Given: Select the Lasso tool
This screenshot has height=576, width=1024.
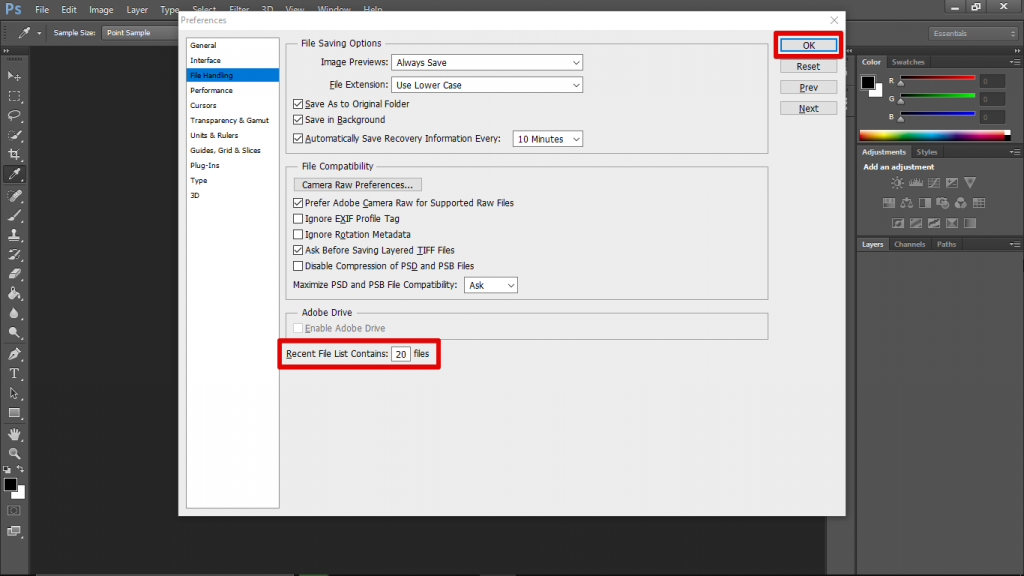Looking at the screenshot, I should (x=14, y=115).
